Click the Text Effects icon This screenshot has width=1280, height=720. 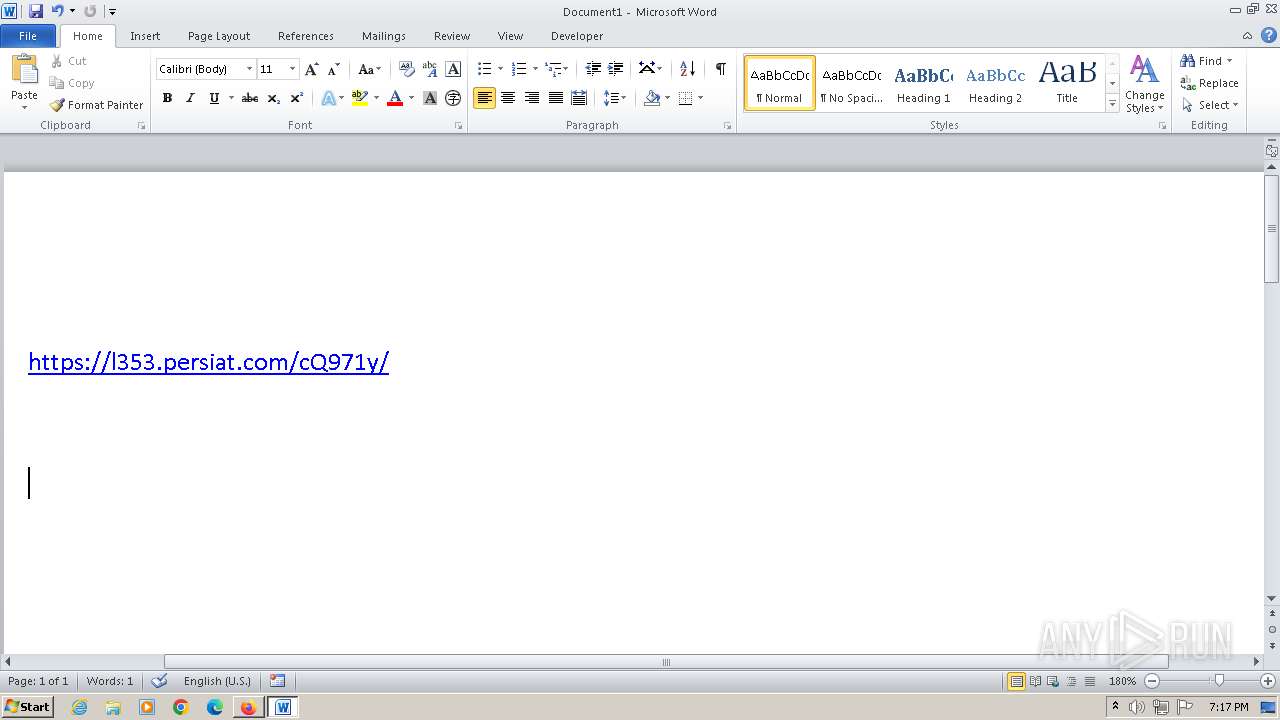[x=328, y=98]
